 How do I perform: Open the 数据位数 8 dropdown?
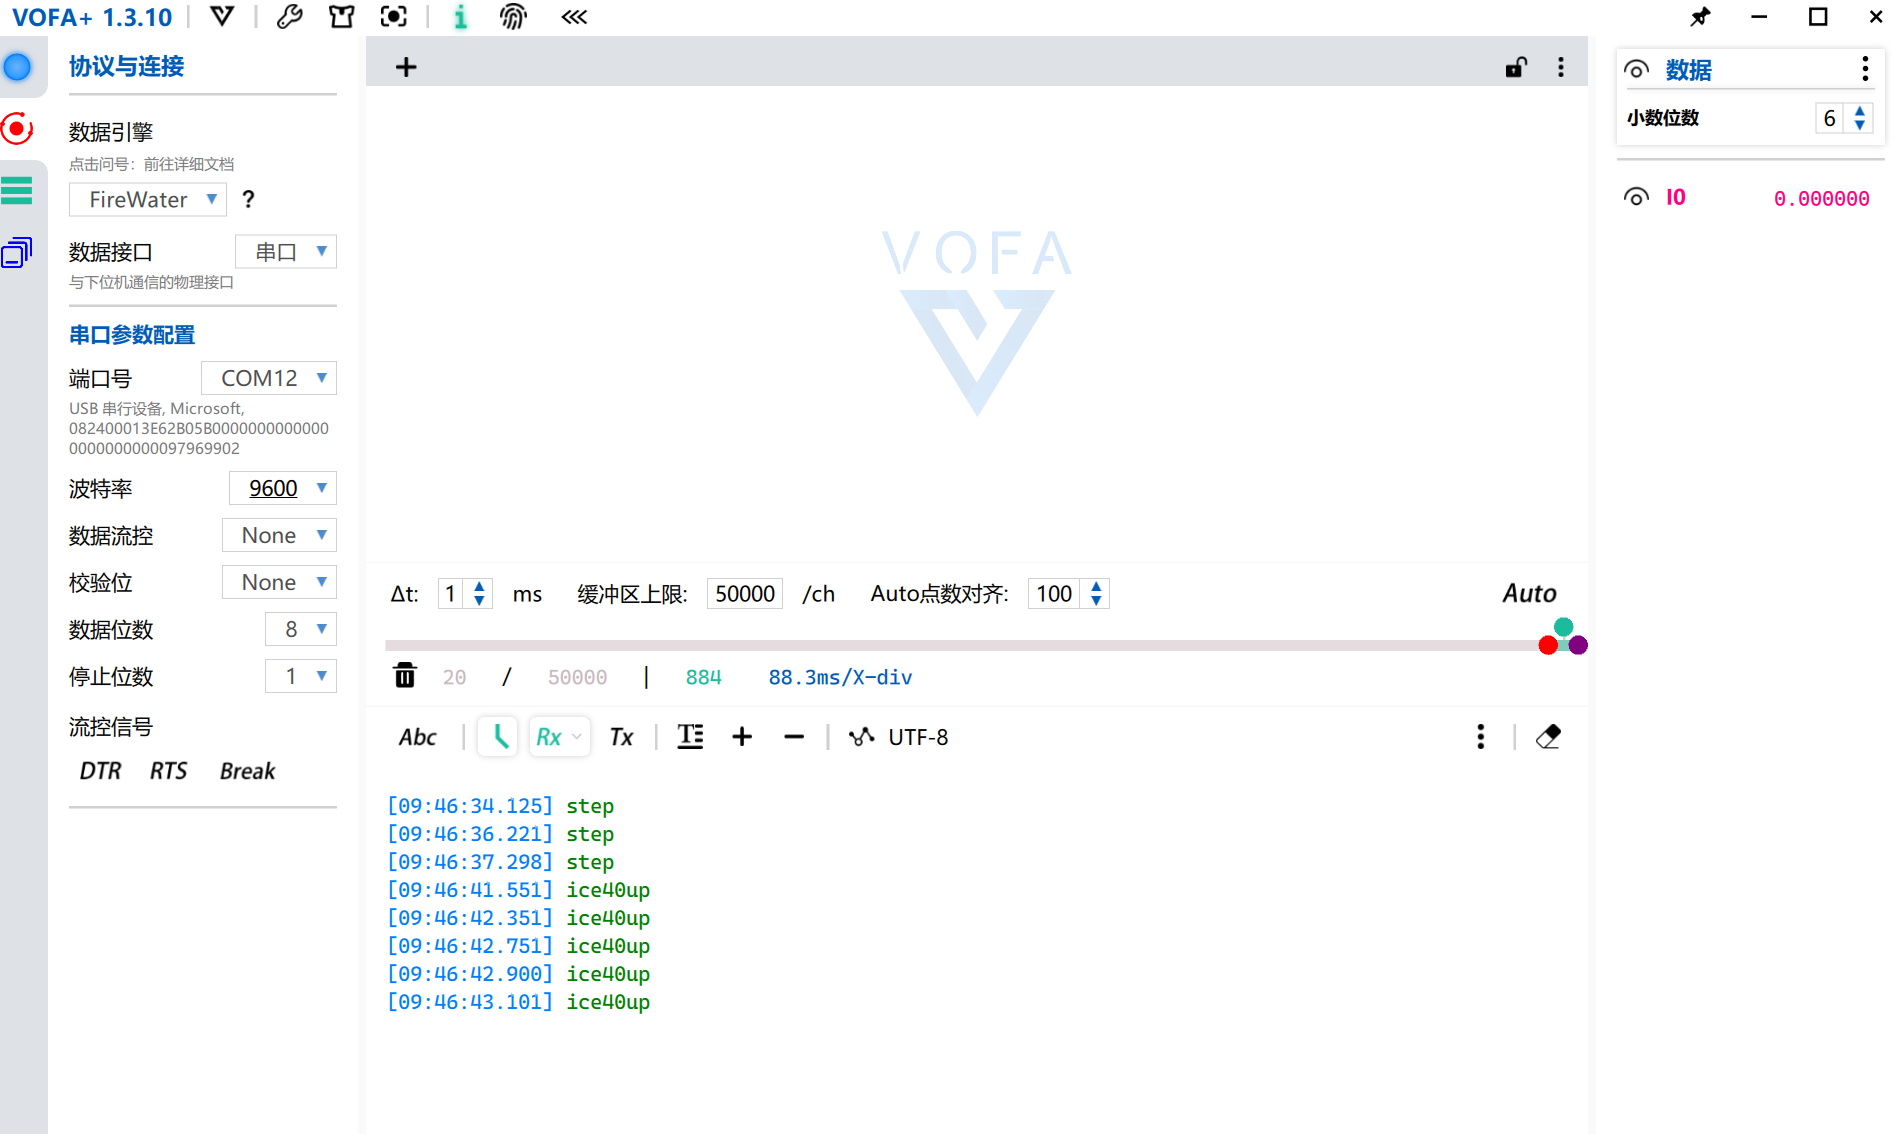click(301, 629)
